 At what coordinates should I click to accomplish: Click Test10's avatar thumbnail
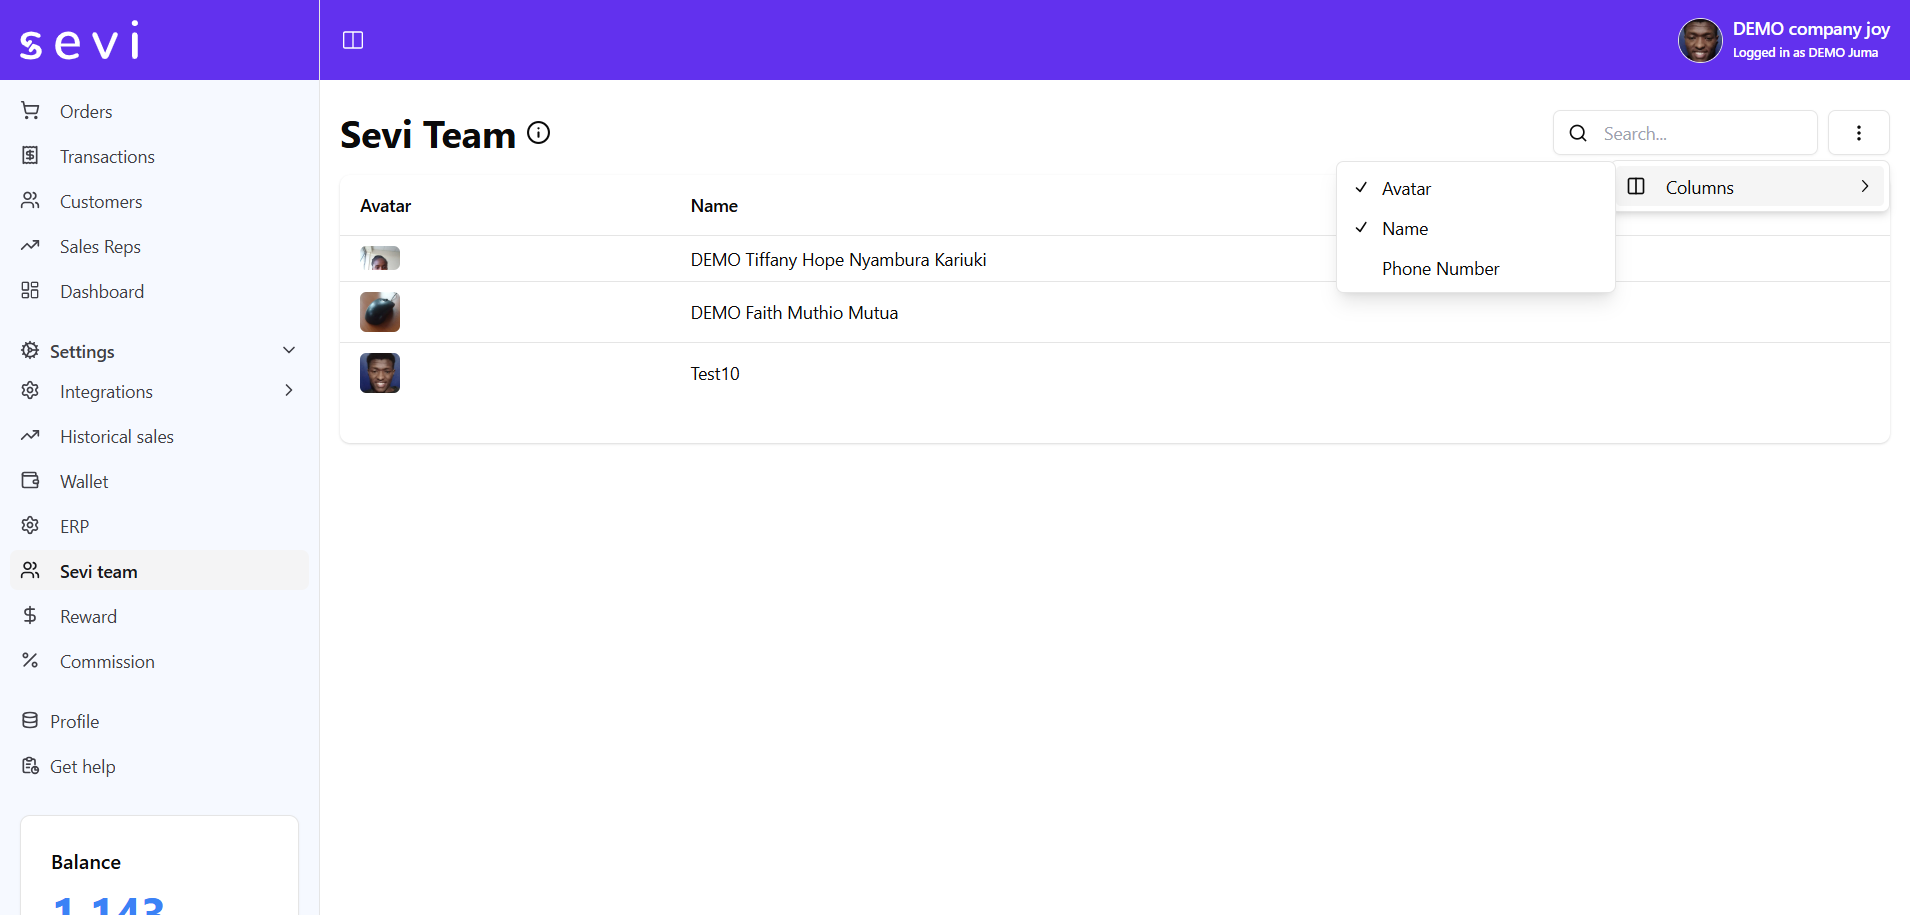click(x=380, y=373)
